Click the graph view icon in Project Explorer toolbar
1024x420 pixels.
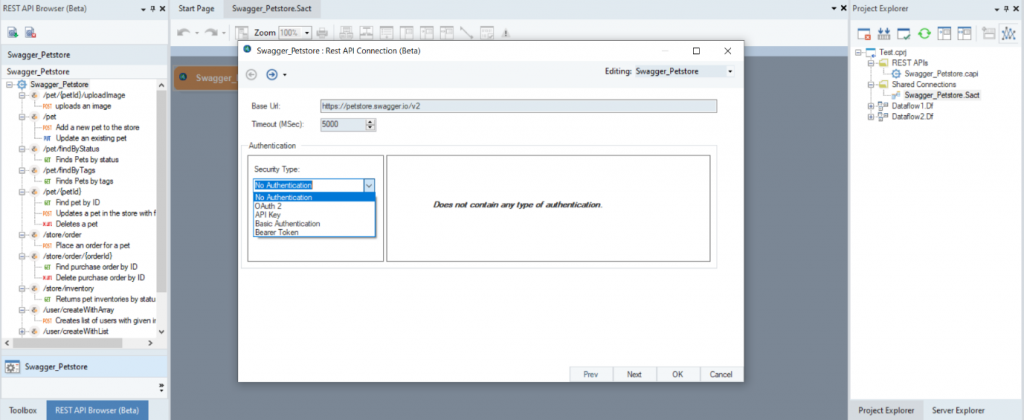(1007, 32)
